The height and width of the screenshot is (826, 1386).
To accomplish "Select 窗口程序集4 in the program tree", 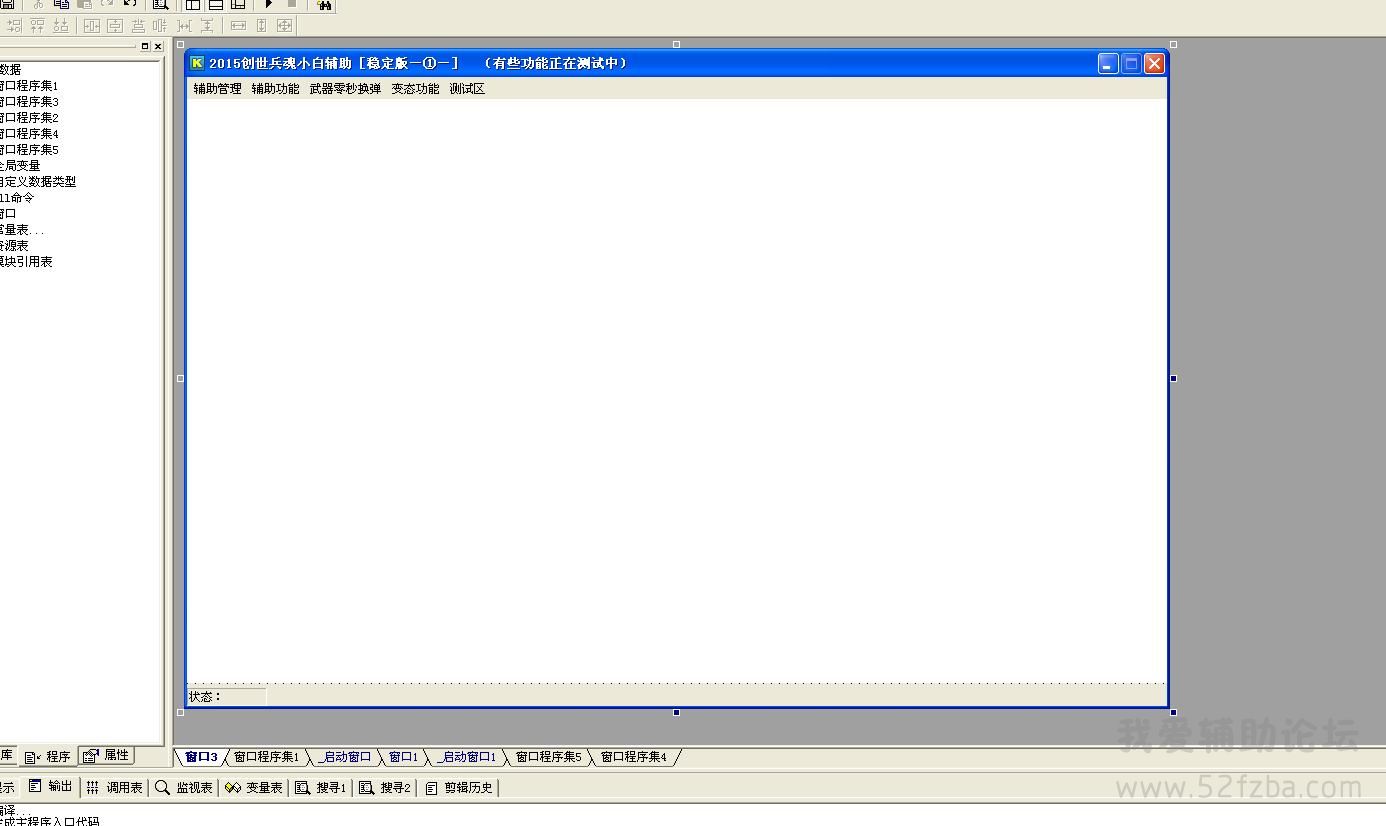I will pos(29,134).
